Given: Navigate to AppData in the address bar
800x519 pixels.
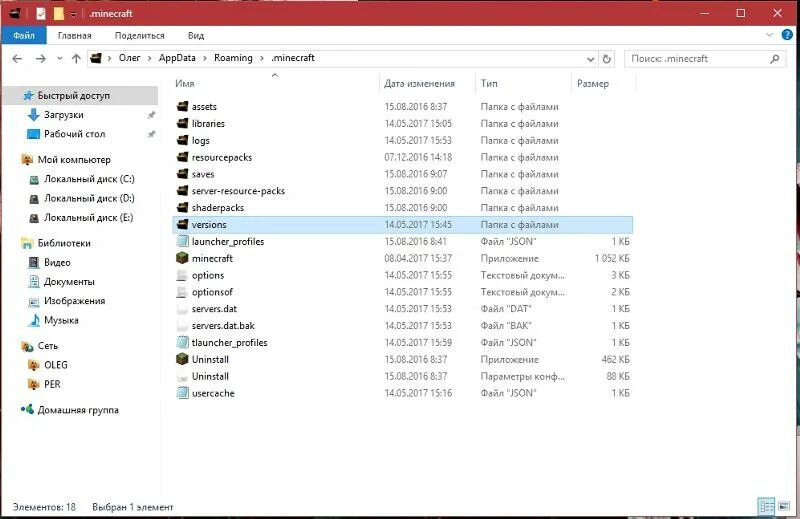Looking at the screenshot, I should click(177, 58).
